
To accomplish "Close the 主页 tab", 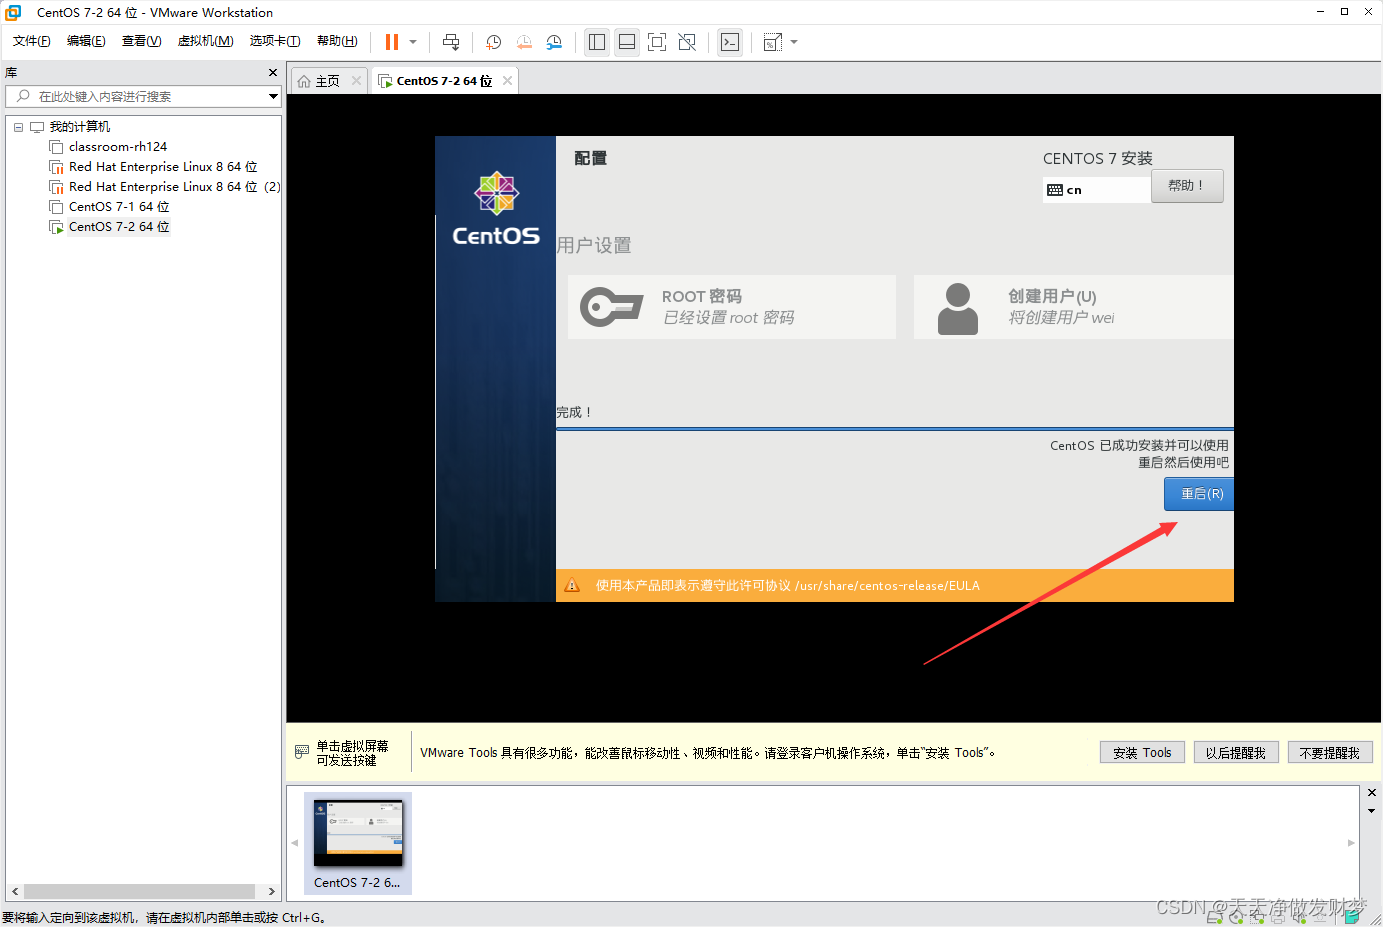I will pyautogui.click(x=356, y=81).
